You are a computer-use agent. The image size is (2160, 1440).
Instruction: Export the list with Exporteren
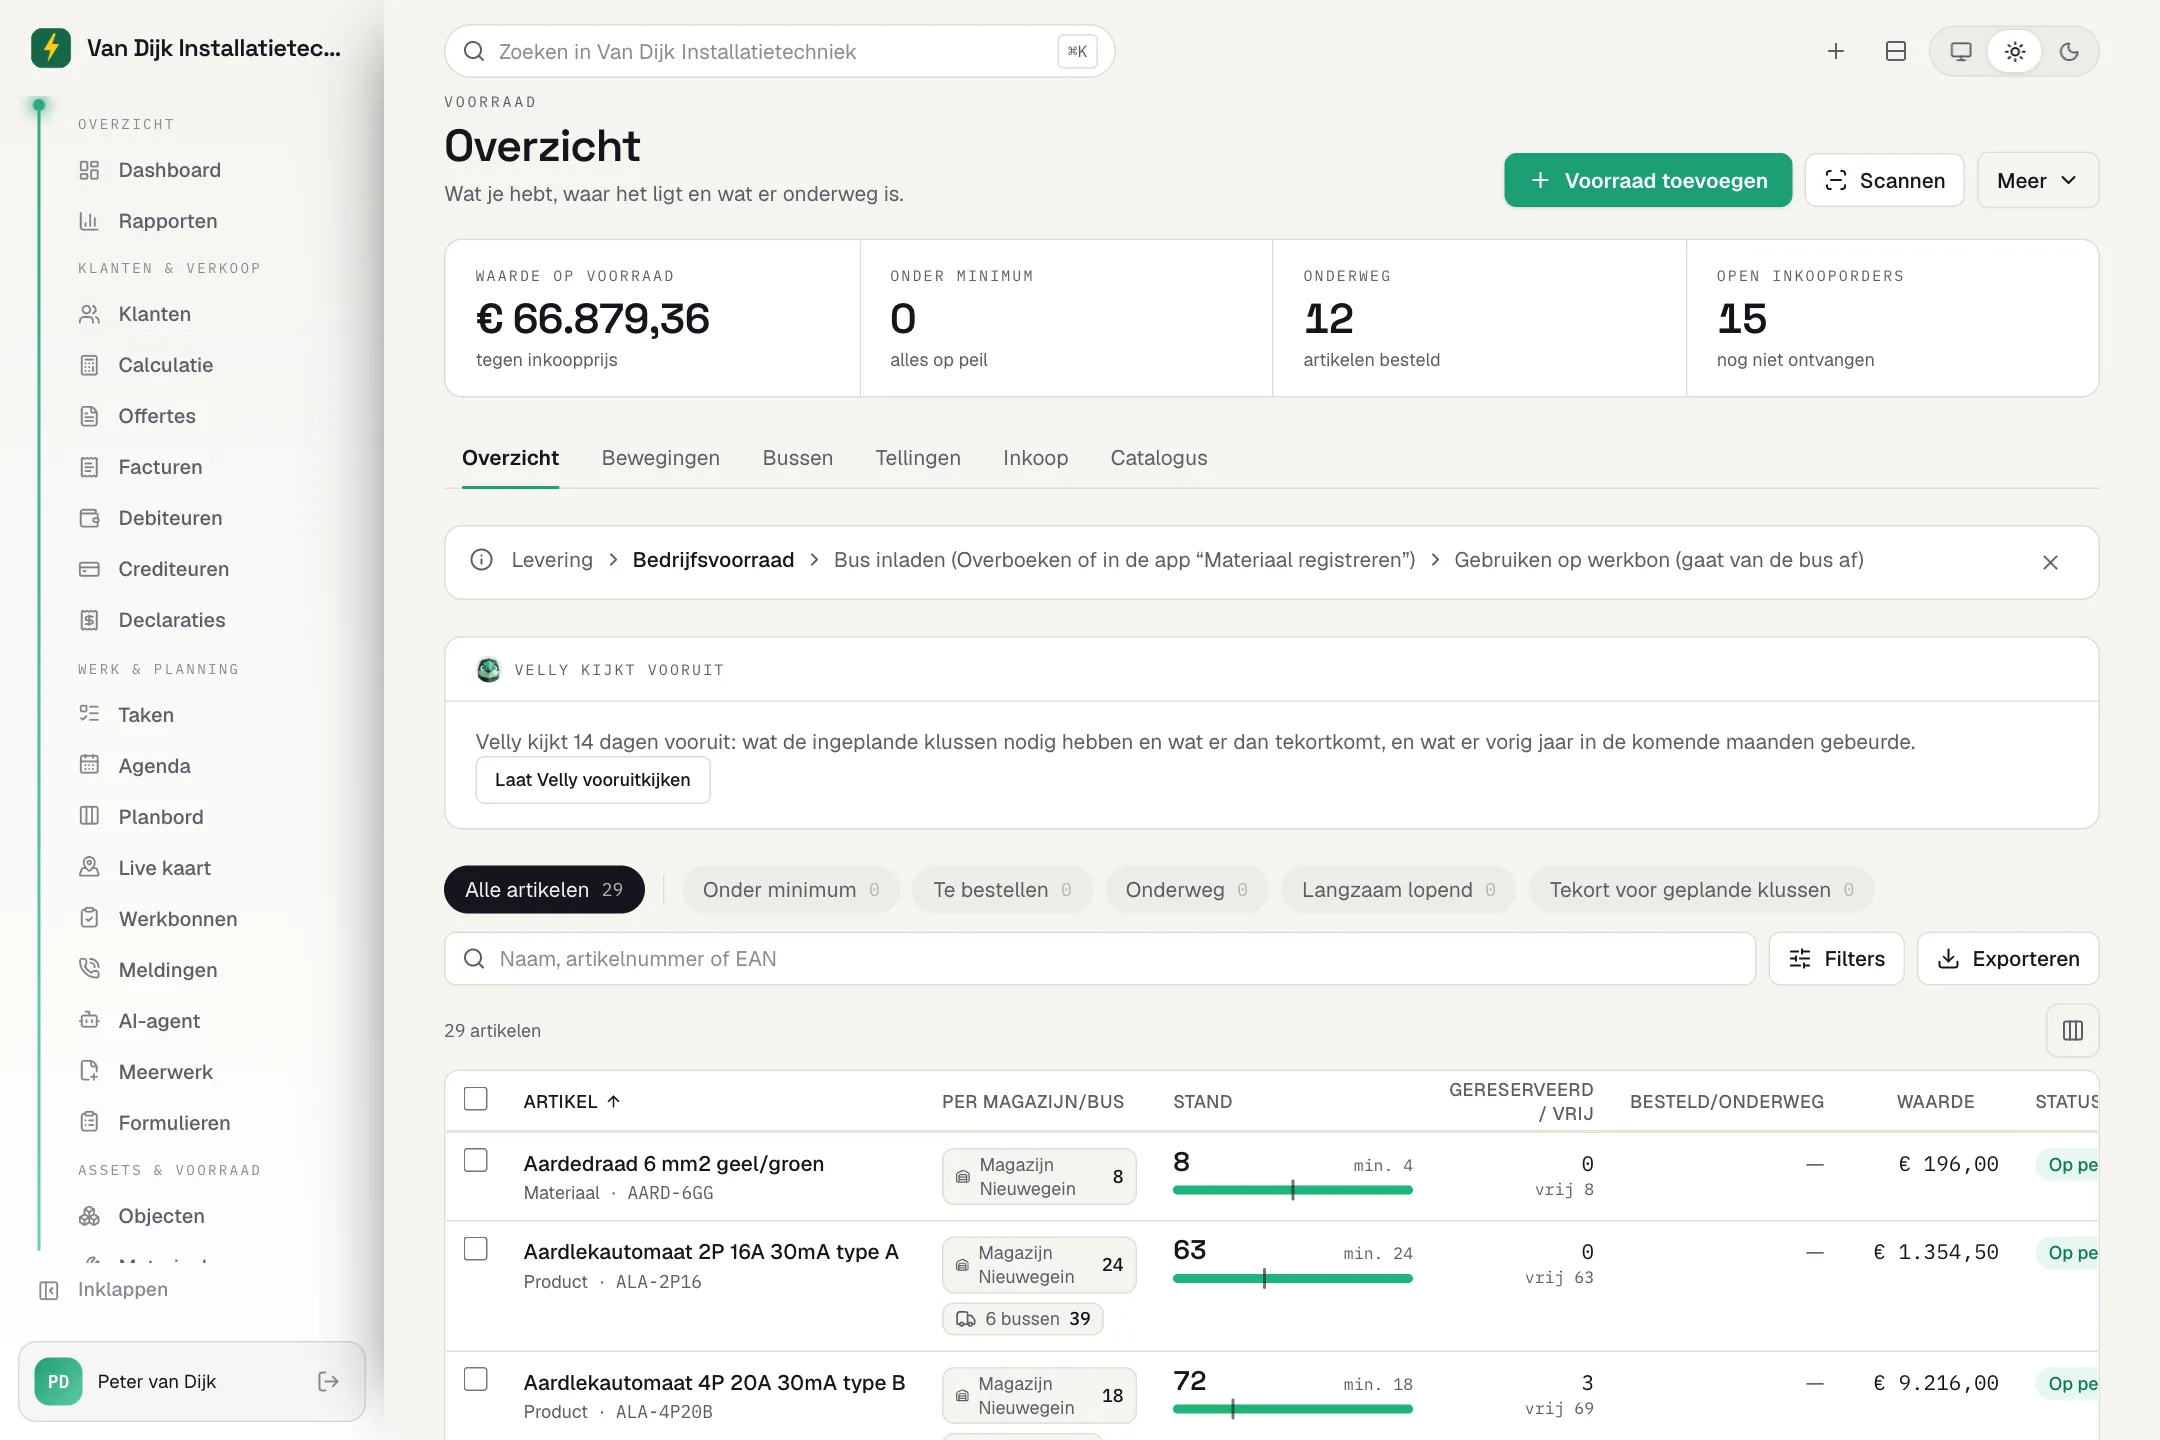click(2008, 960)
